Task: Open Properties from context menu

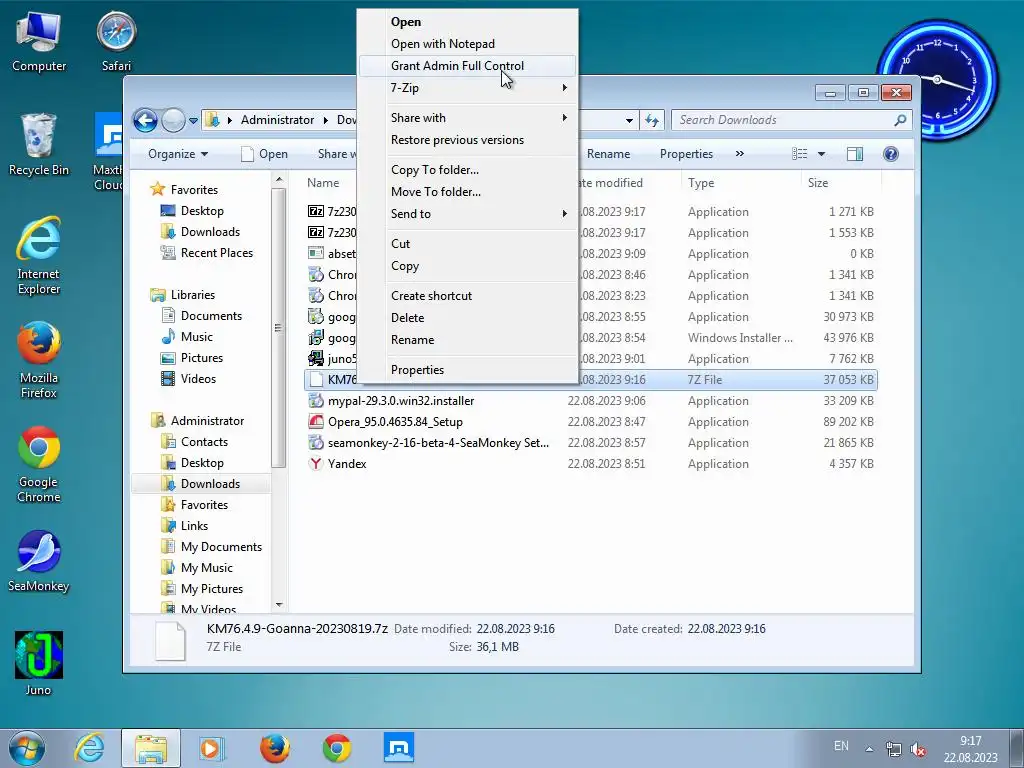Action: [468, 370]
